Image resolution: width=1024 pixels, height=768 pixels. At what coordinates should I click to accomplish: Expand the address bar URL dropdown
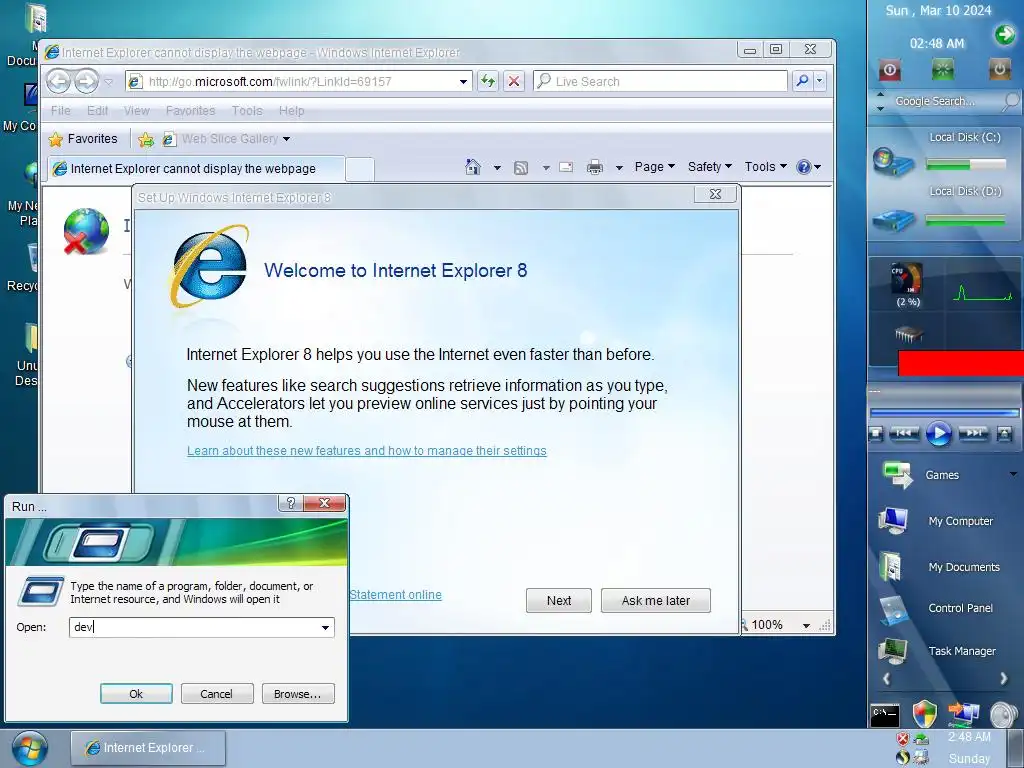click(463, 82)
